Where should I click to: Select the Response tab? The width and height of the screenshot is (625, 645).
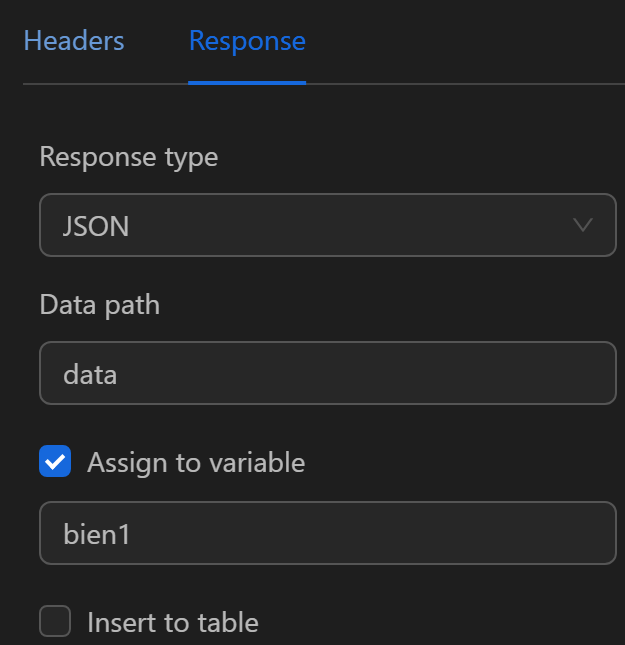tap(247, 42)
